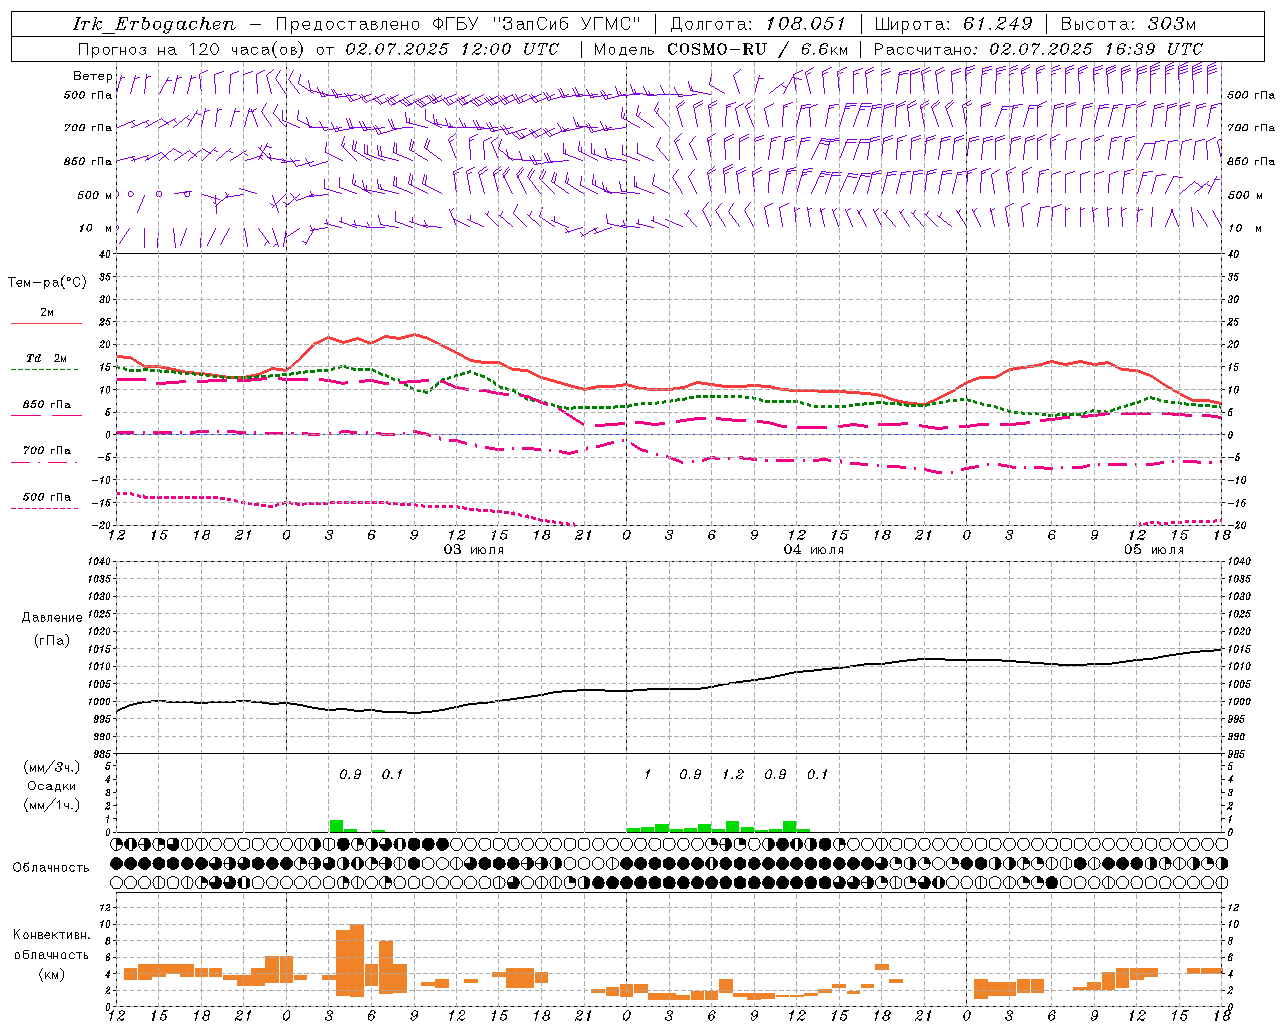Viewport: 1280px width, 1024px height.
Task: Click the "Облачность" cloud cover label
Action: [x=51, y=867]
